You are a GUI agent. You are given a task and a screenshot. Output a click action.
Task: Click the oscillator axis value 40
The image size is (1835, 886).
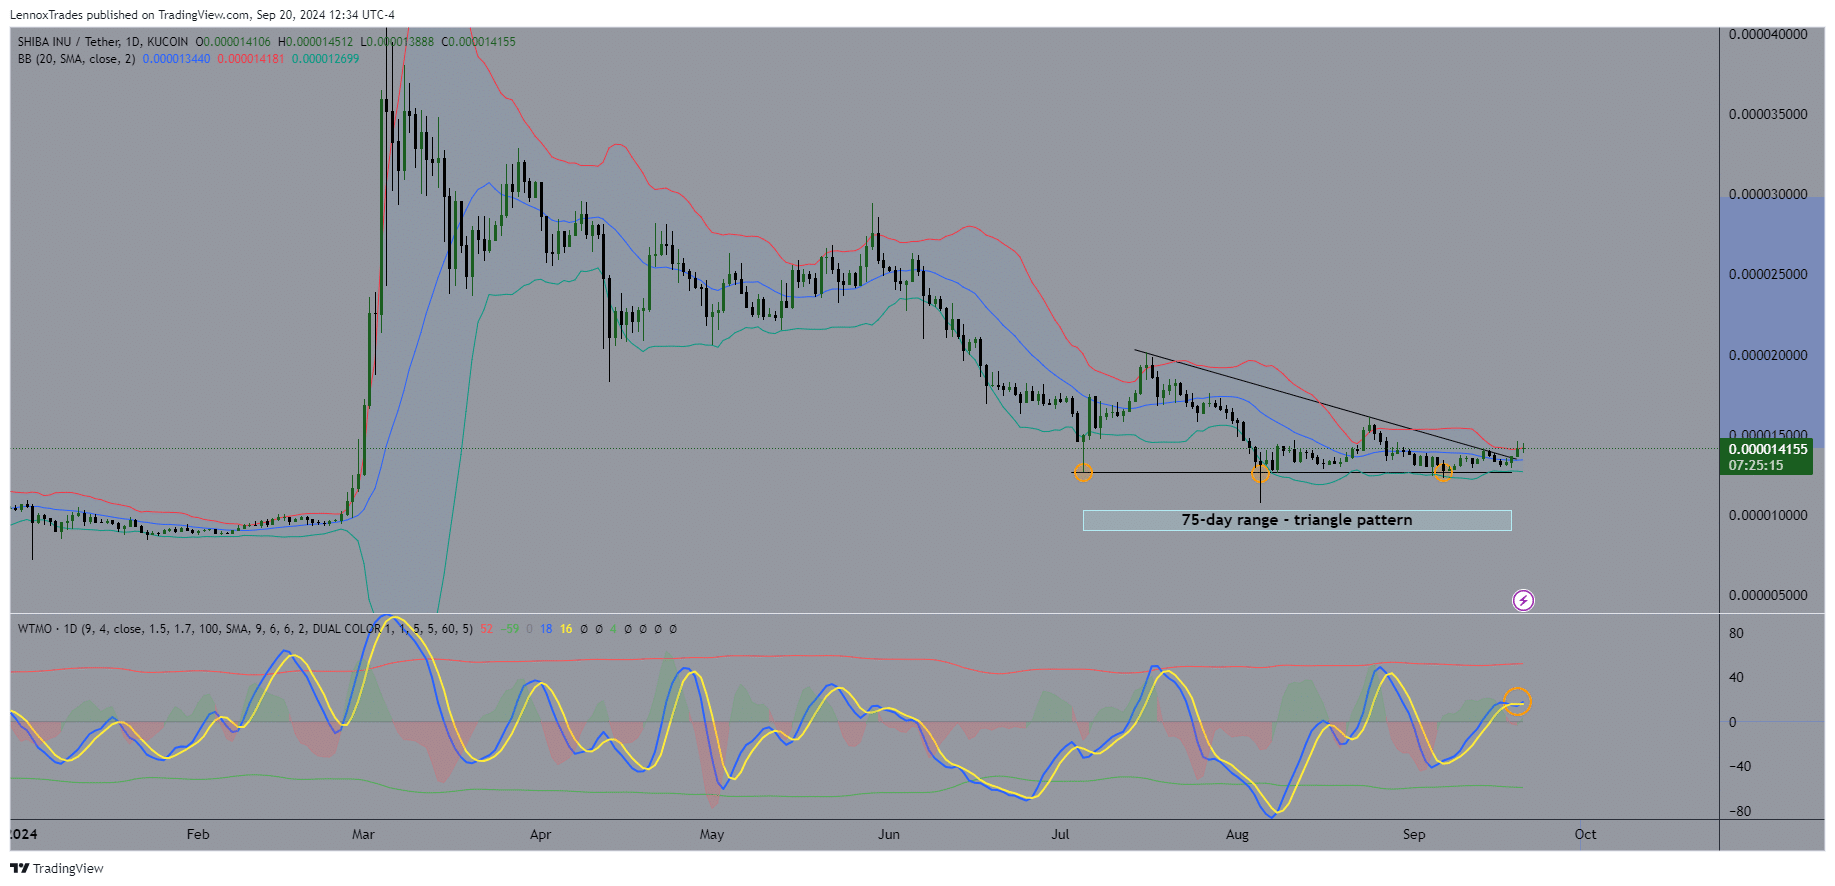point(1736,677)
